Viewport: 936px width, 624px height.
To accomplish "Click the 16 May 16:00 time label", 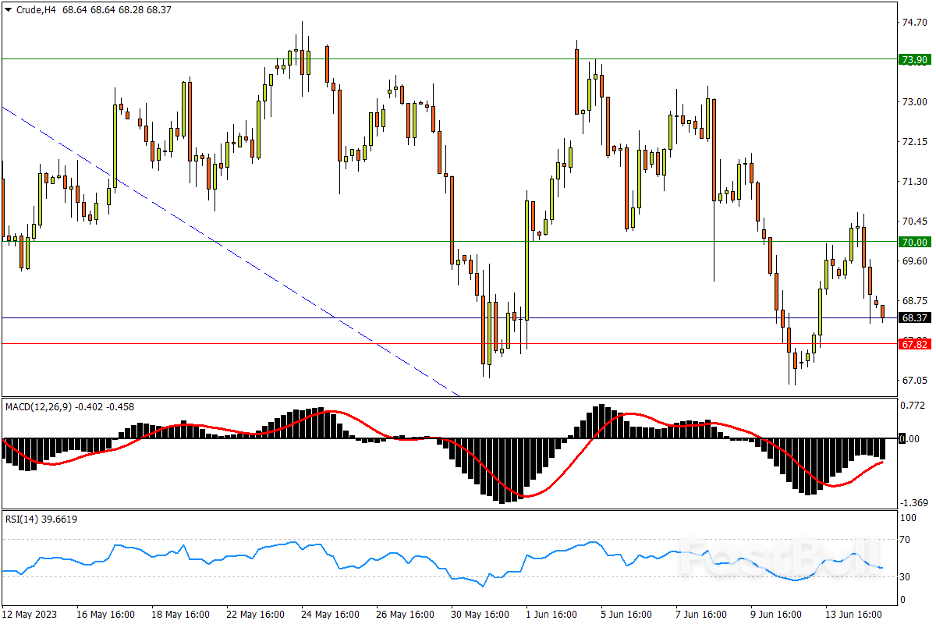I will pyautogui.click(x=106, y=614).
